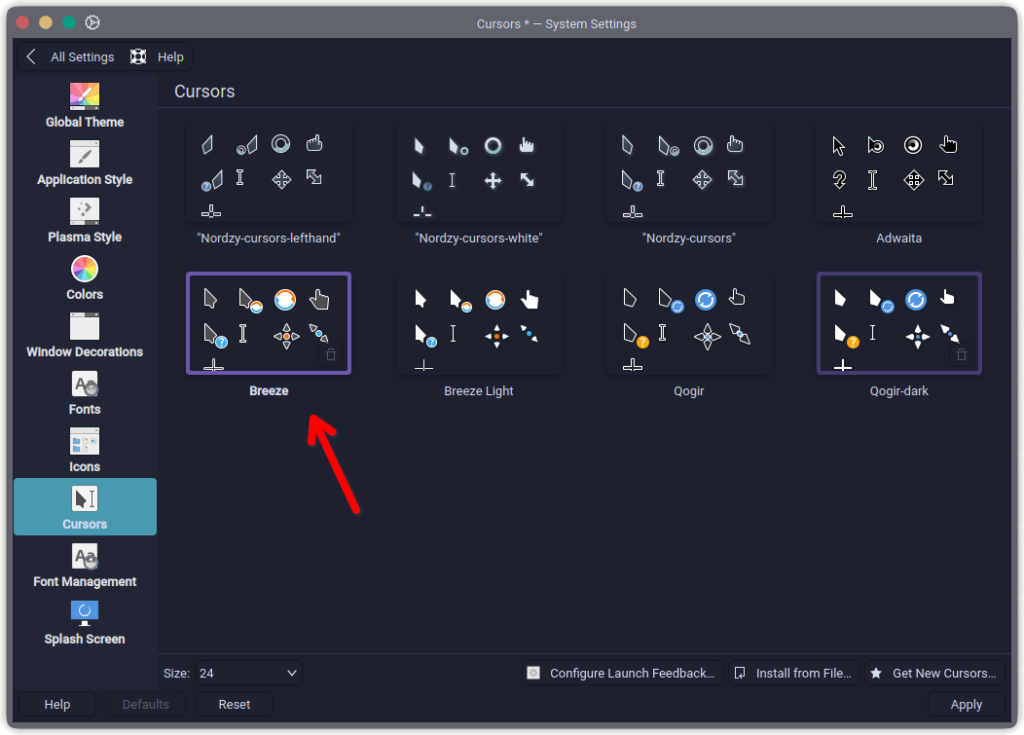Click Install from File button
This screenshot has width=1024, height=735.
pos(794,673)
